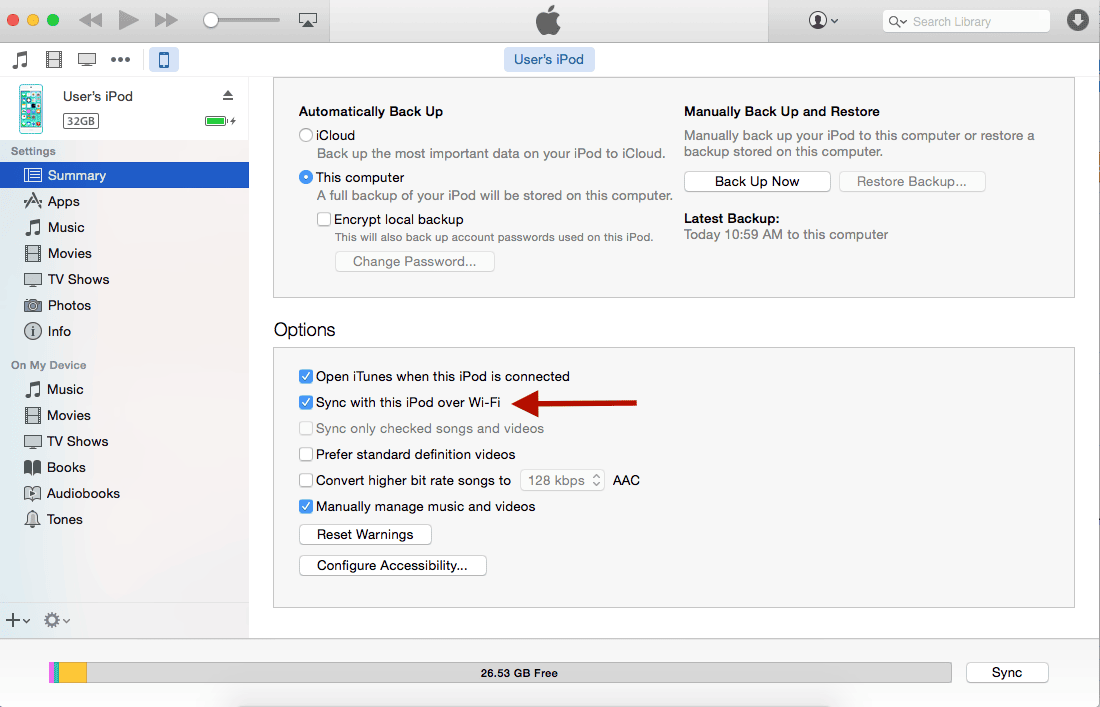Select Summary in Settings sidebar
Image resolution: width=1100 pixels, height=707 pixels.
(x=124, y=175)
